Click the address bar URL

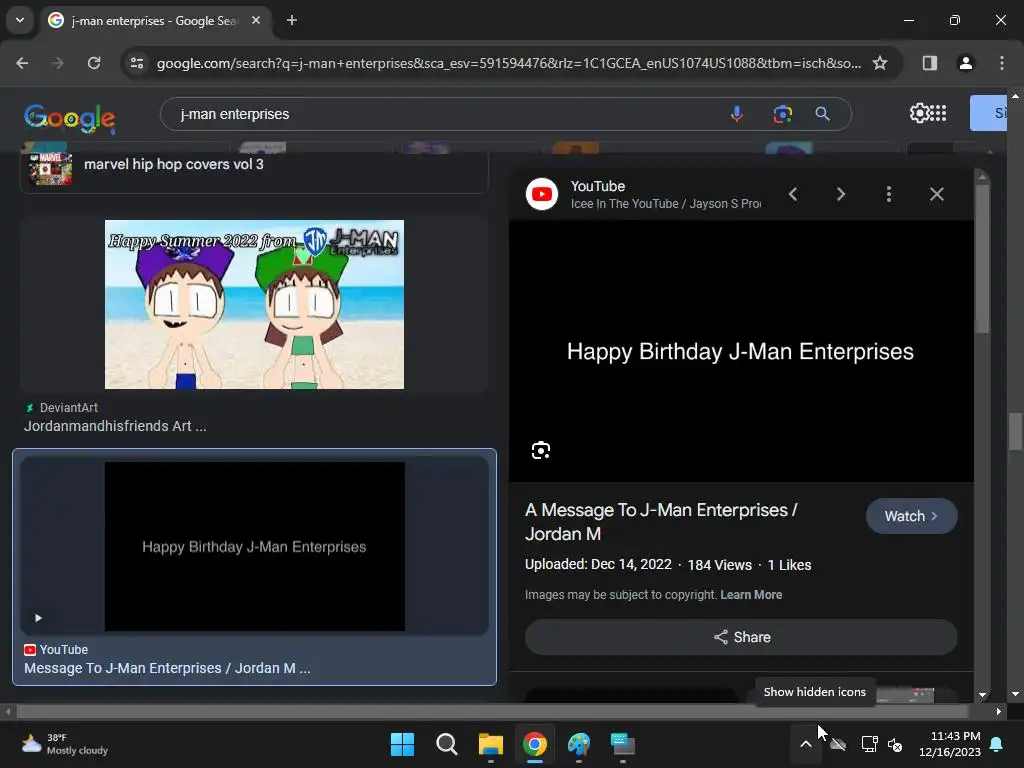click(x=509, y=63)
